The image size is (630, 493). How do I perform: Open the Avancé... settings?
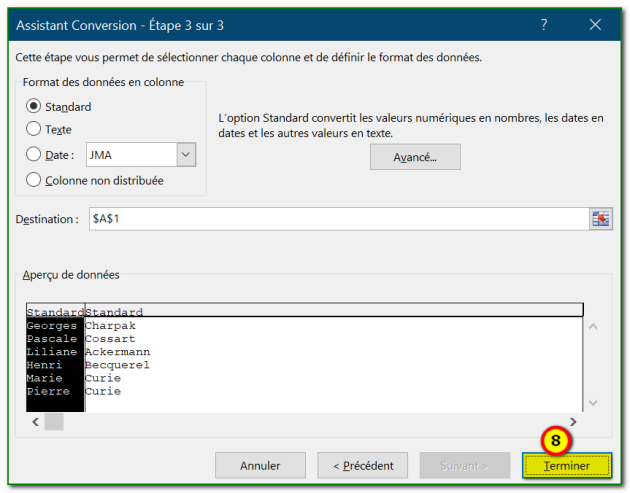[415, 157]
